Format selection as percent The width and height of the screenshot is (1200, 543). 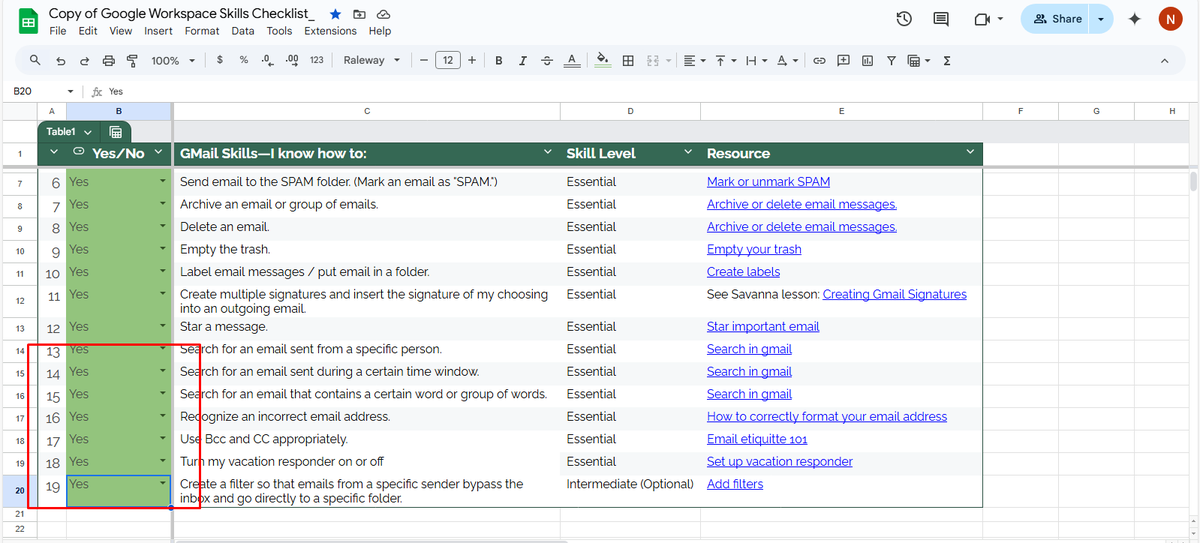click(244, 60)
